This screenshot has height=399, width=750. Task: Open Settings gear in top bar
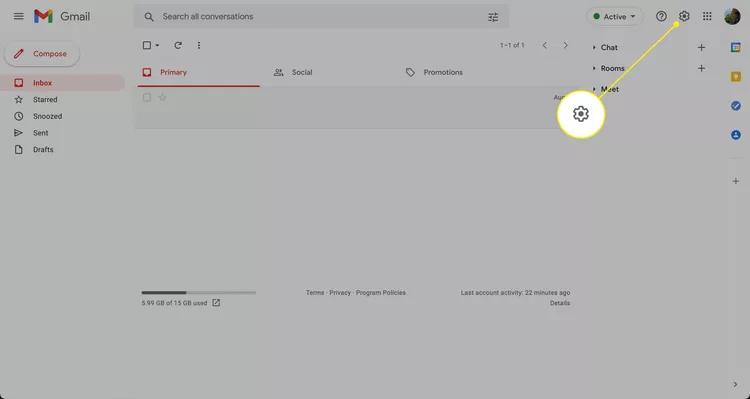(x=684, y=16)
